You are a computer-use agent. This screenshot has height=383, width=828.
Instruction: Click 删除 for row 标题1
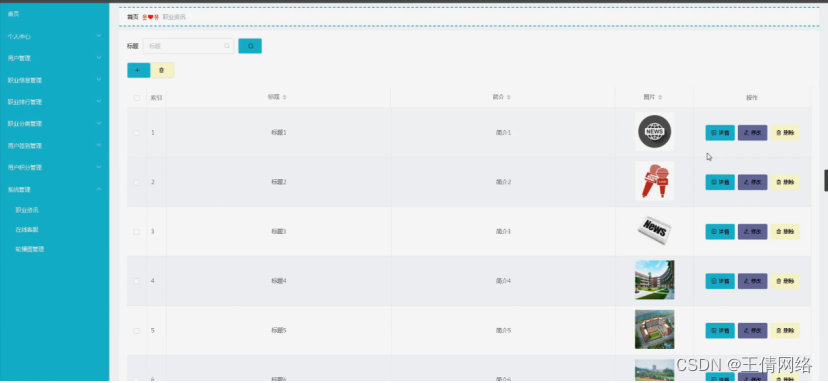click(785, 133)
